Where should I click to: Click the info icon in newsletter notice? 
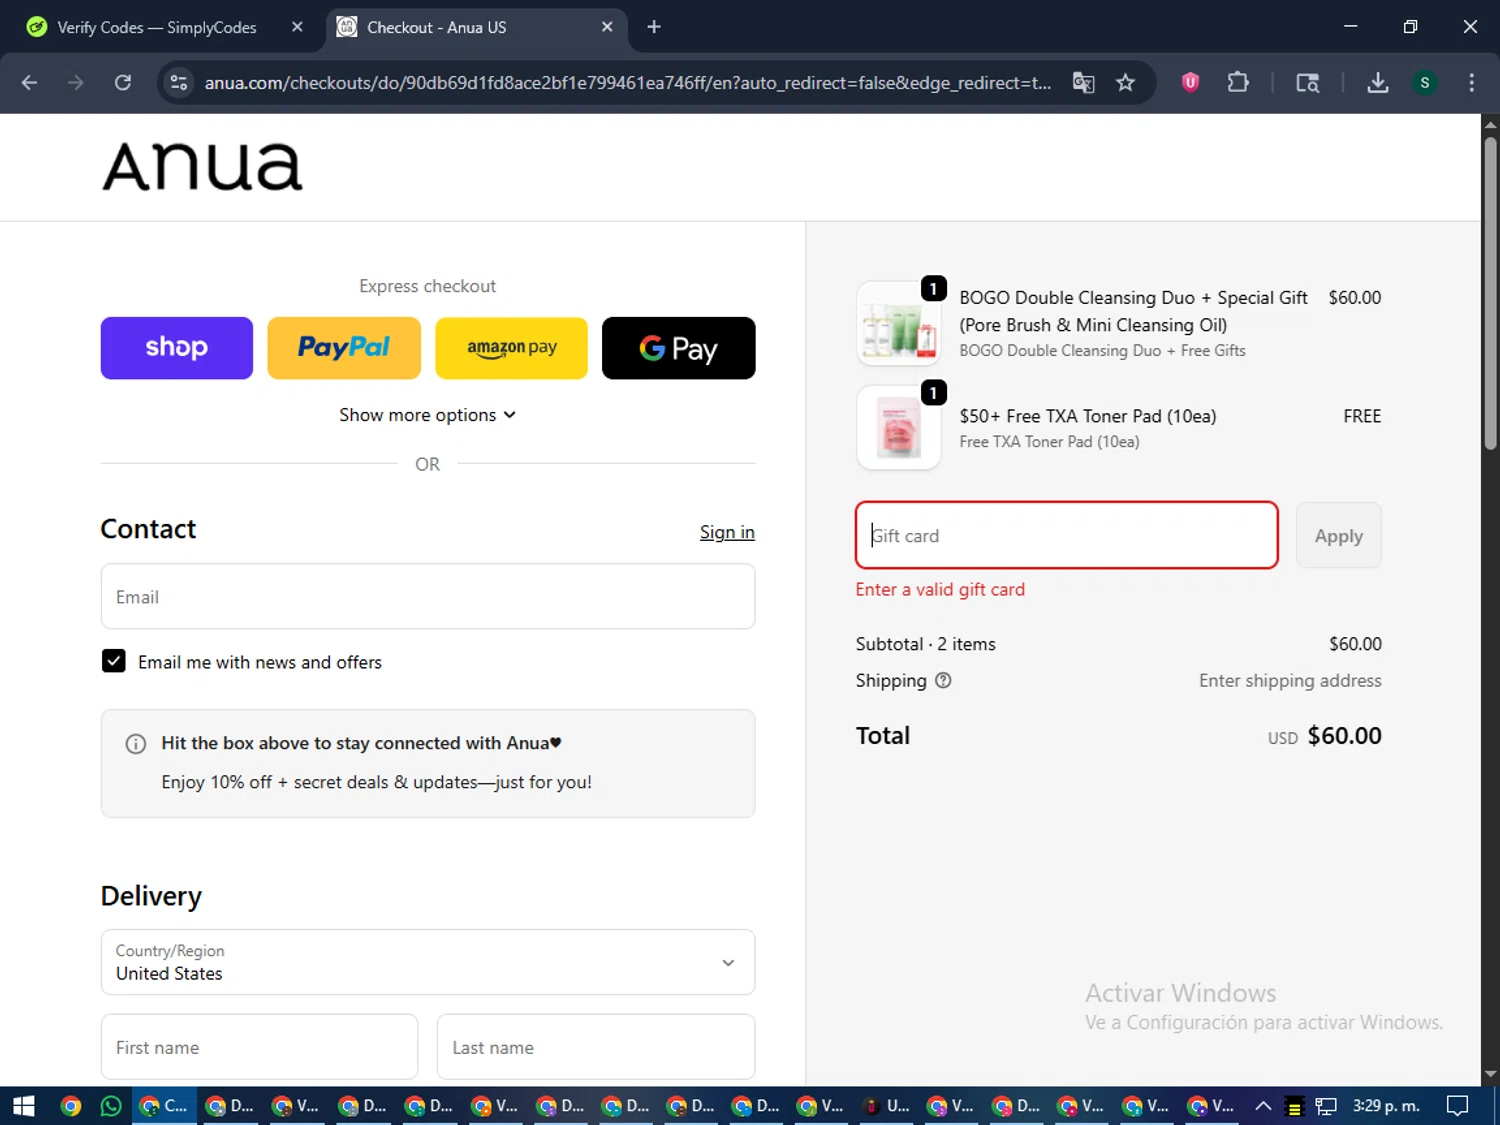(x=136, y=744)
